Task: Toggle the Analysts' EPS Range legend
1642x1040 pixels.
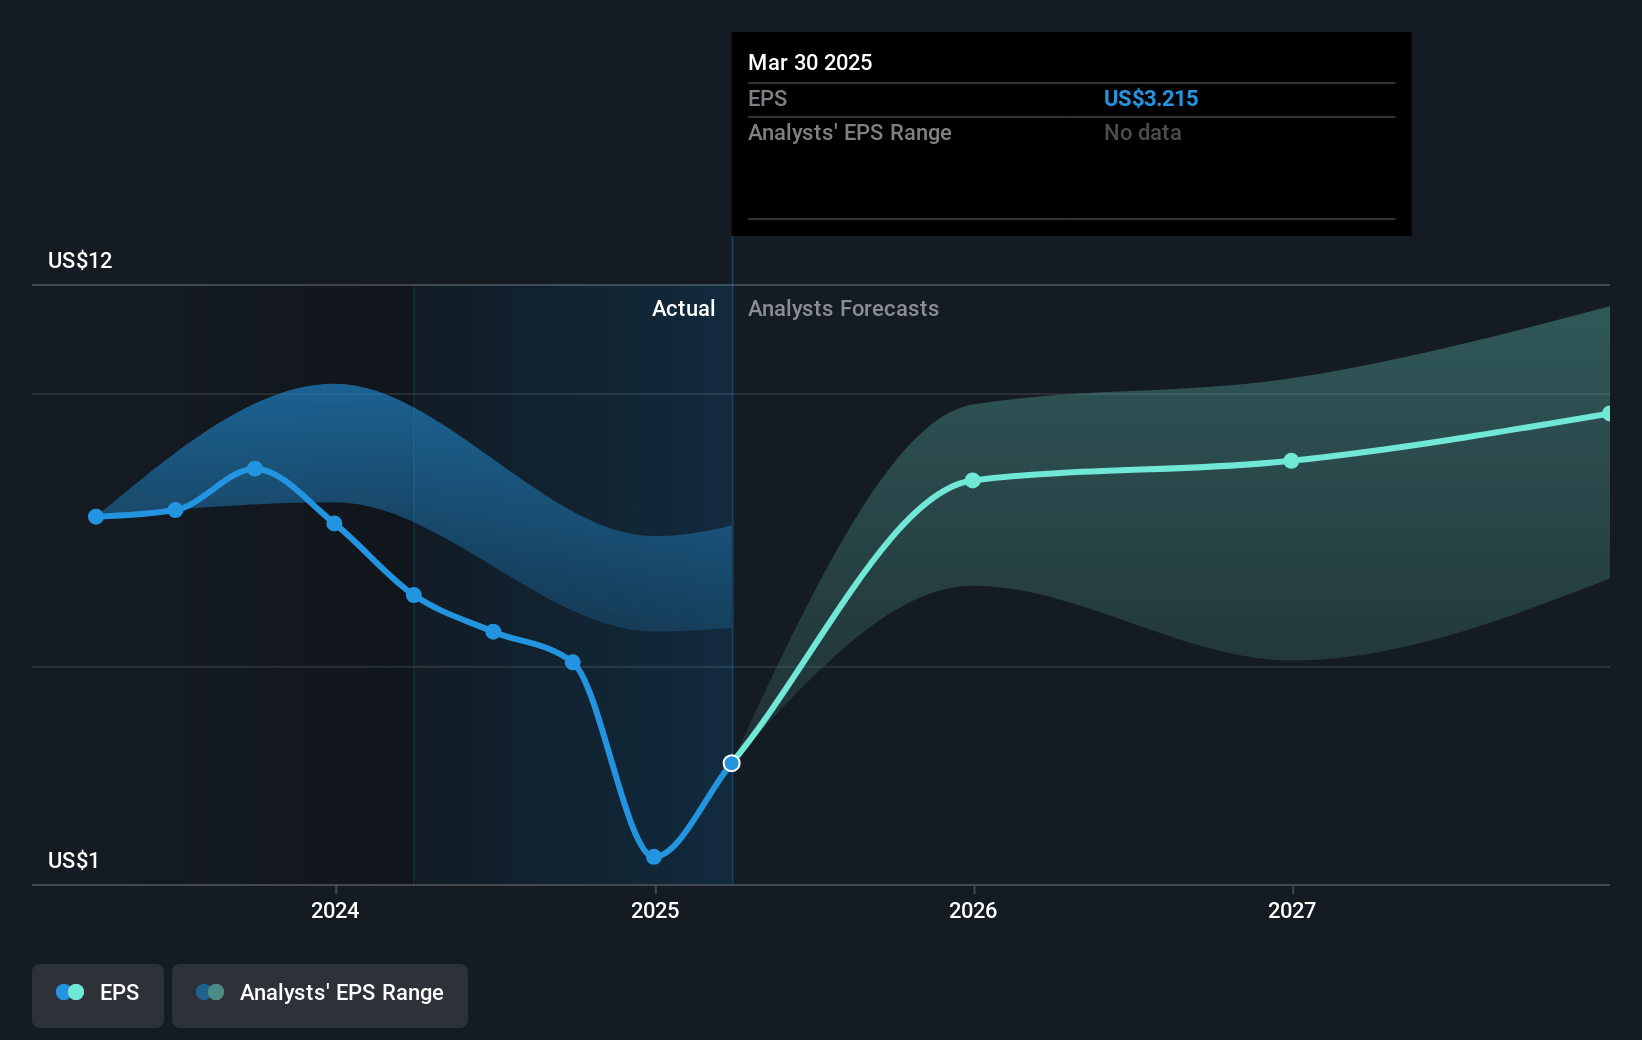Action: coord(320,995)
